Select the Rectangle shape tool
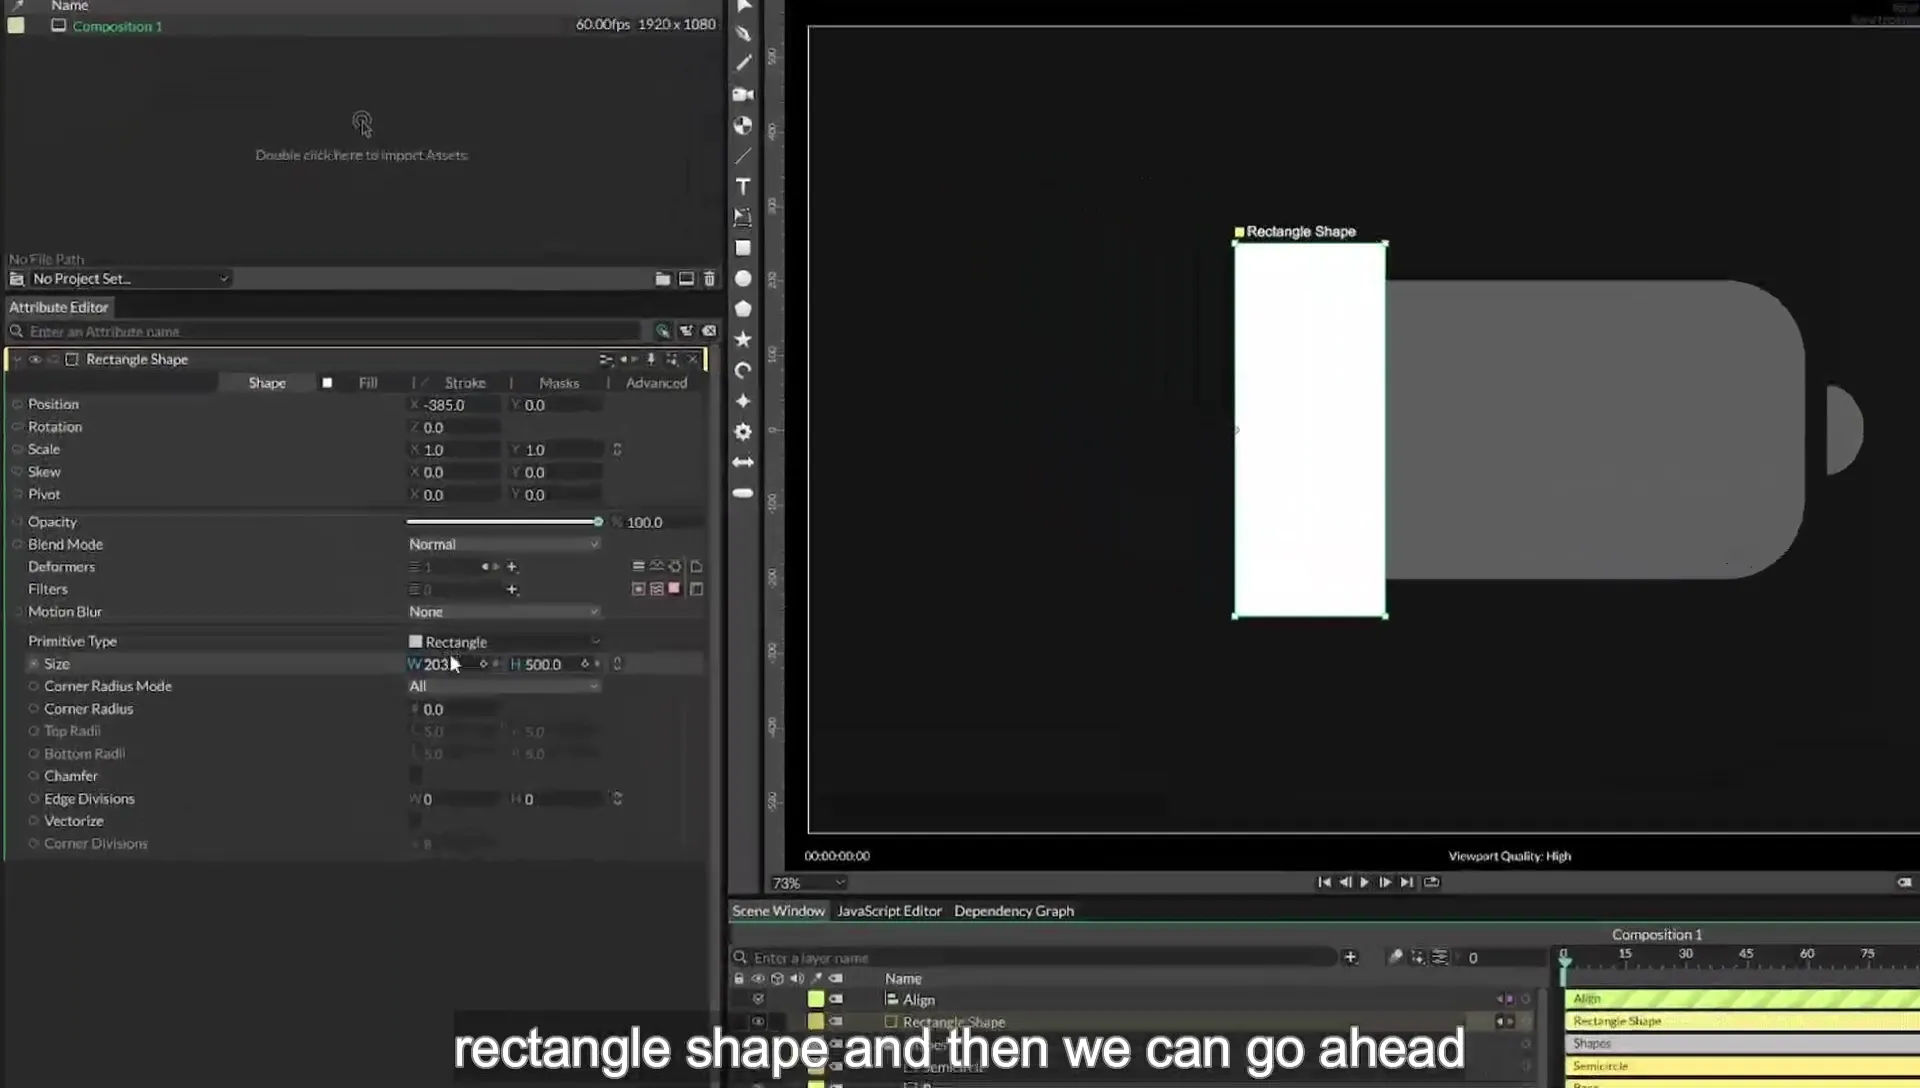 pos(743,248)
